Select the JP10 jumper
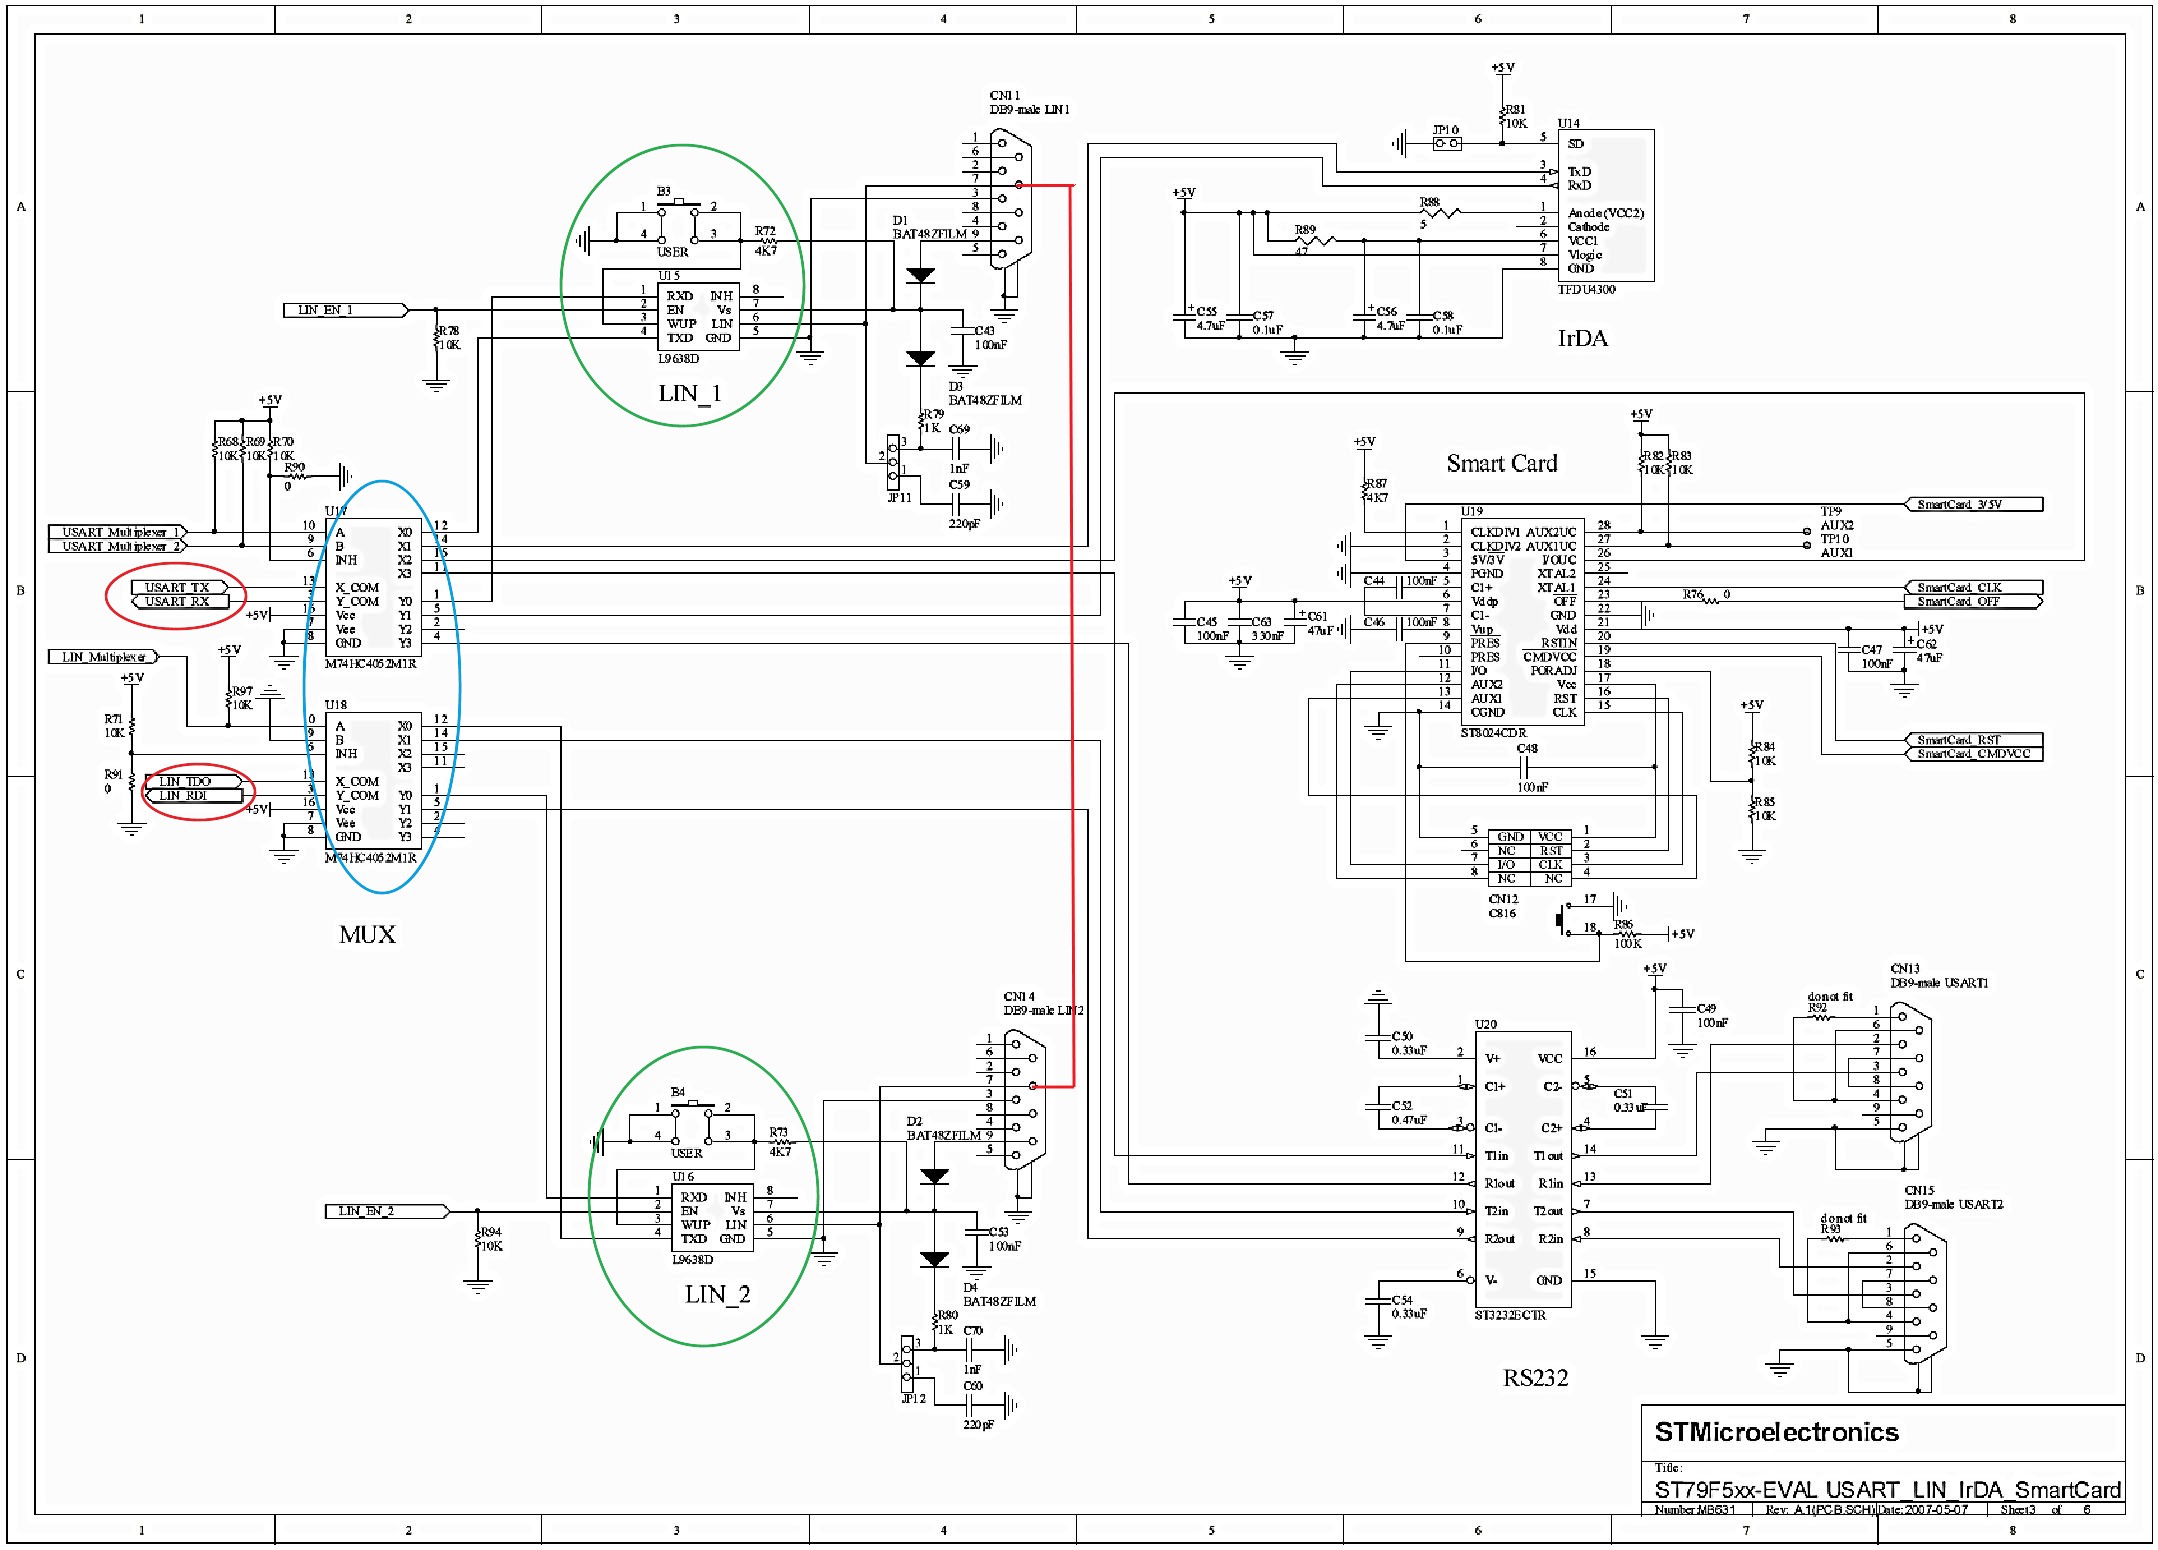This screenshot has height=1550, width=2158. pos(1446,144)
